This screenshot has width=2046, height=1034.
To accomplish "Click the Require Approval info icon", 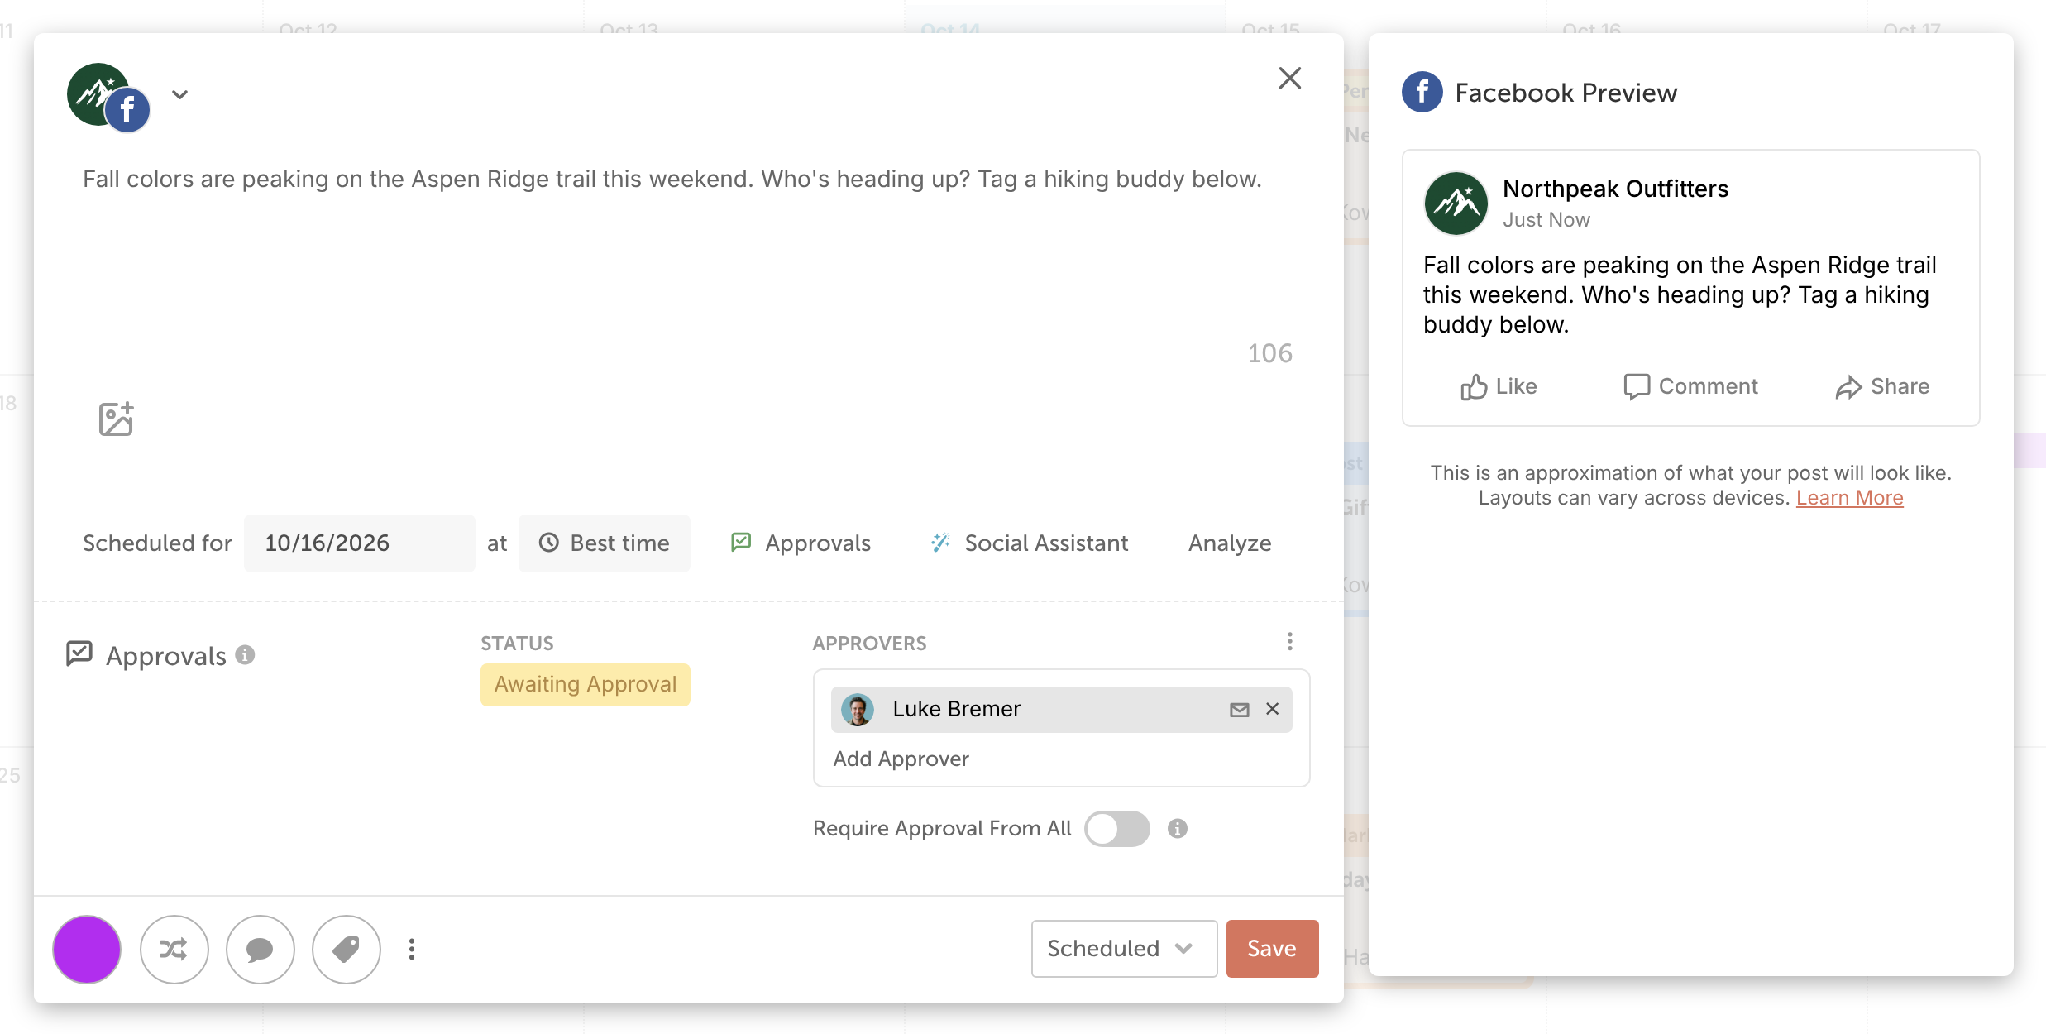I will click(x=1177, y=828).
